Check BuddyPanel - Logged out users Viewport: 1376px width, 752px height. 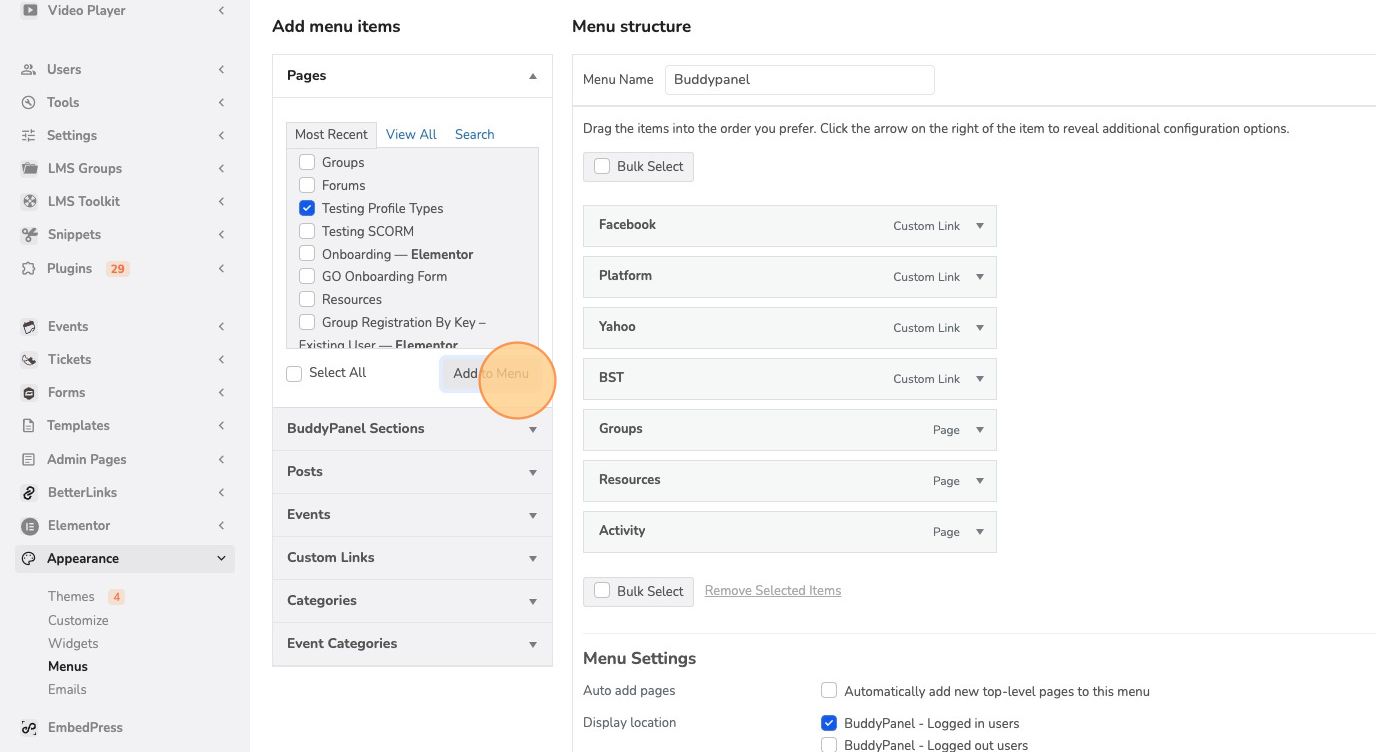(829, 745)
